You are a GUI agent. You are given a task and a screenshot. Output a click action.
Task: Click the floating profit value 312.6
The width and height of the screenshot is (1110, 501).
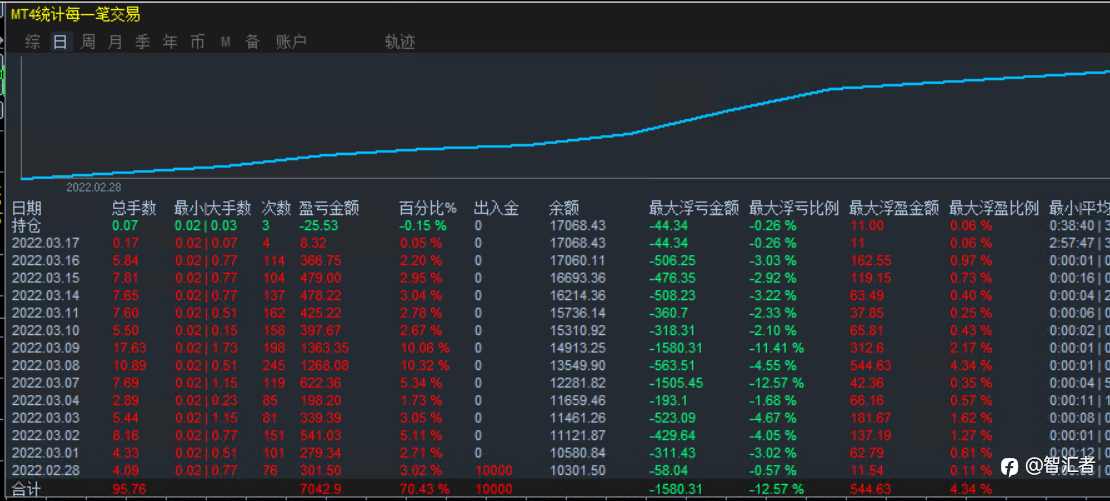point(867,347)
